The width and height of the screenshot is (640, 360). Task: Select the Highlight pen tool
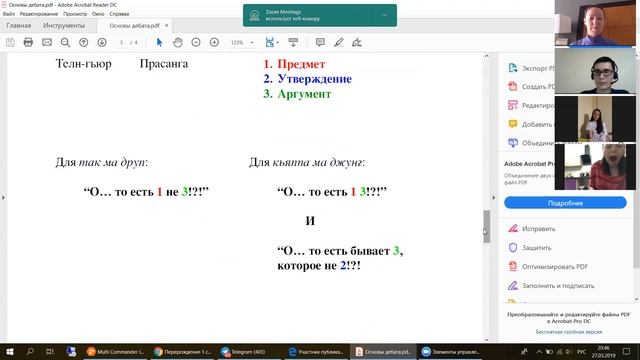click(338, 42)
